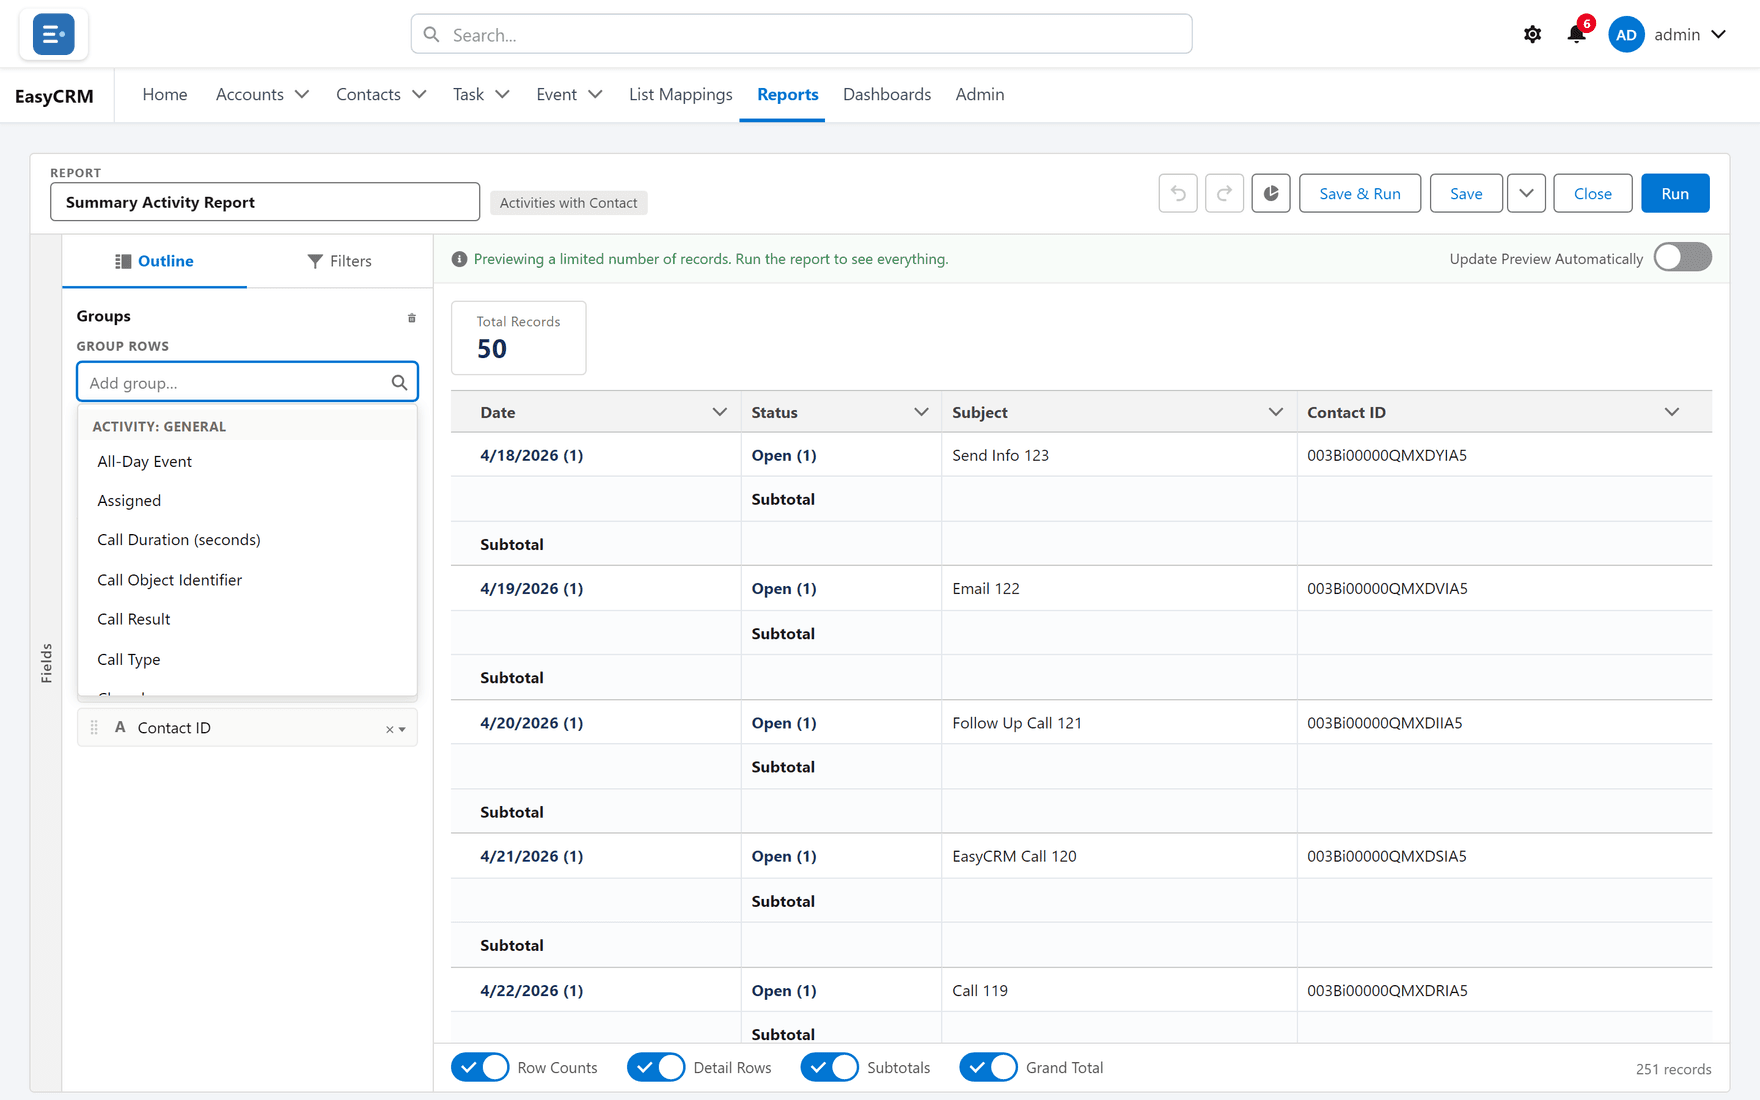Open the Event dropdown chevron

pos(595,94)
